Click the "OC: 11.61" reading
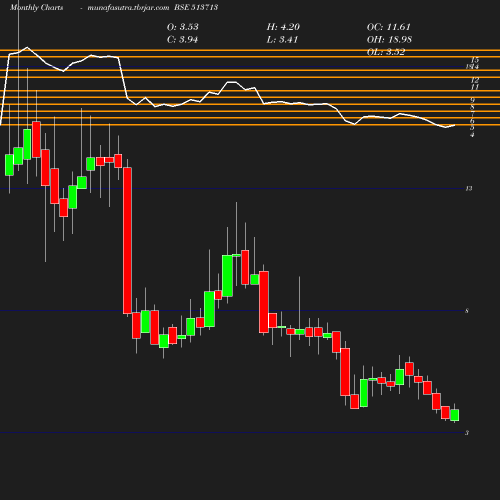 (389, 27)
